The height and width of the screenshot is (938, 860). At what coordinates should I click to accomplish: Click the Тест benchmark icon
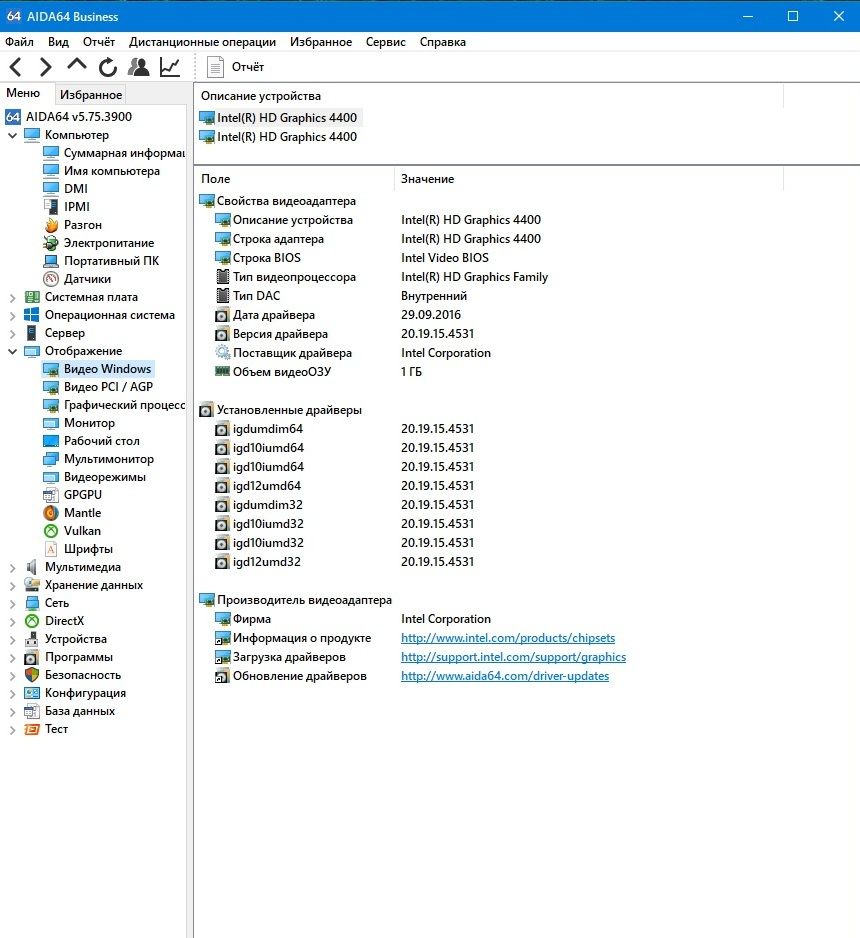(32, 729)
